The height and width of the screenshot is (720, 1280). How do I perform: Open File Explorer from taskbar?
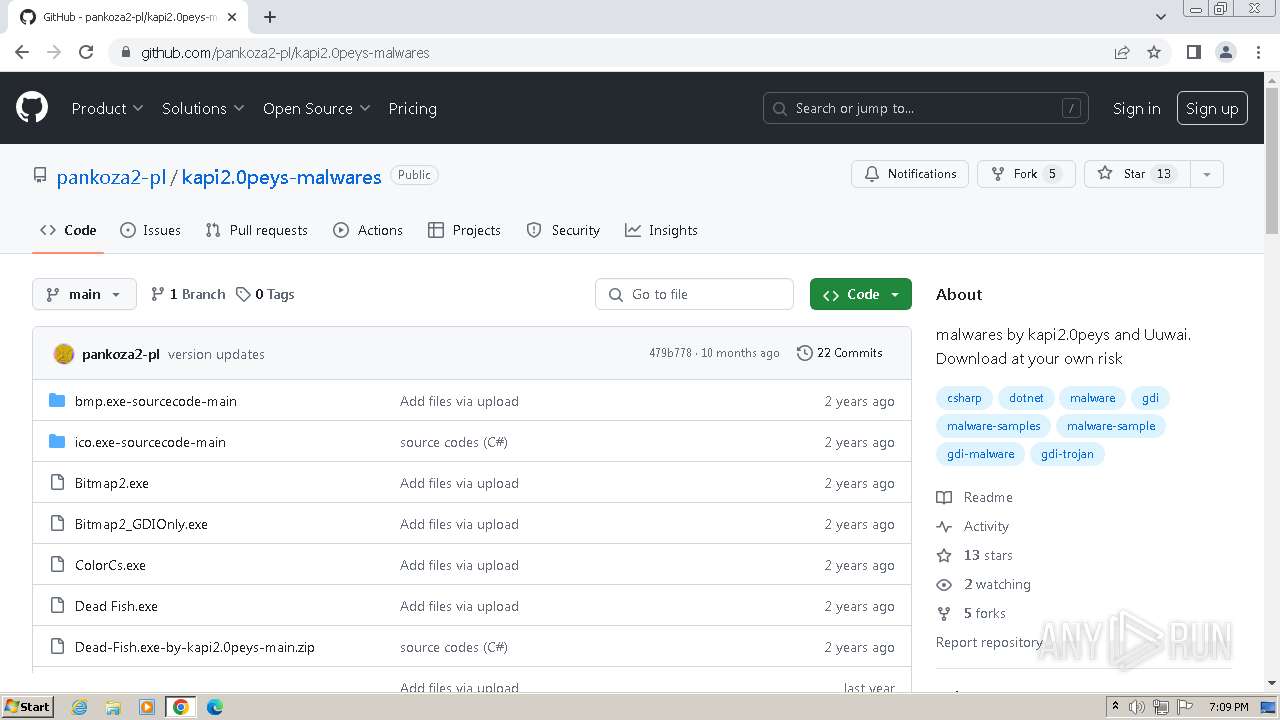click(x=113, y=707)
